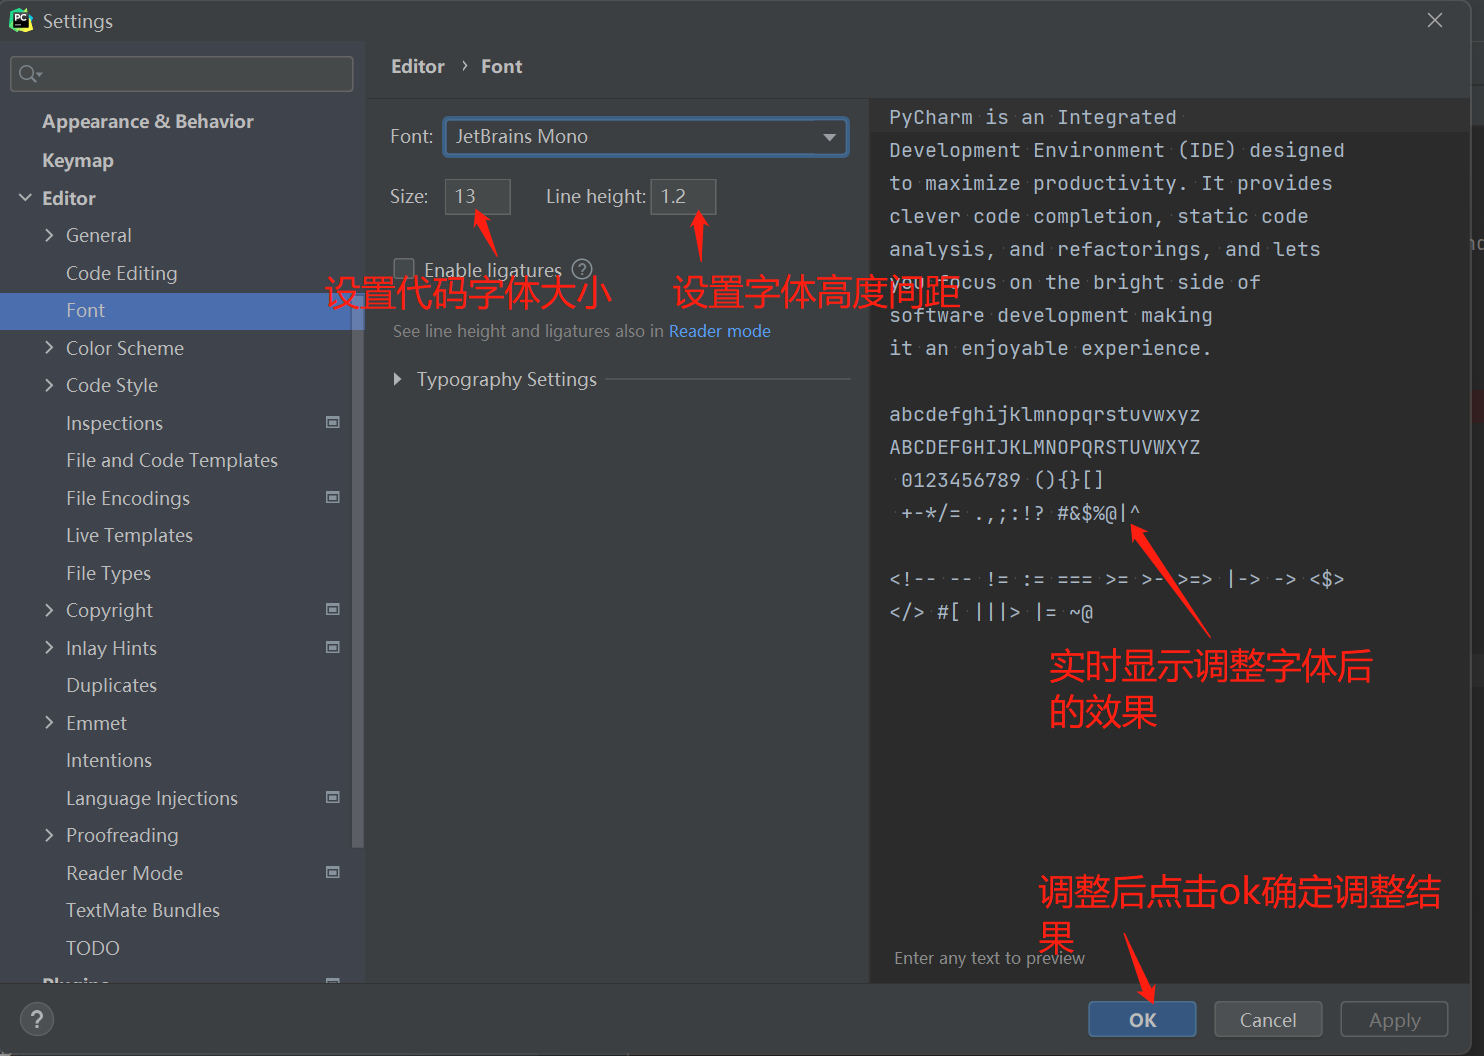Viewport: 1484px width, 1056px height.
Task: Open Duplicates page
Action: click(x=111, y=685)
